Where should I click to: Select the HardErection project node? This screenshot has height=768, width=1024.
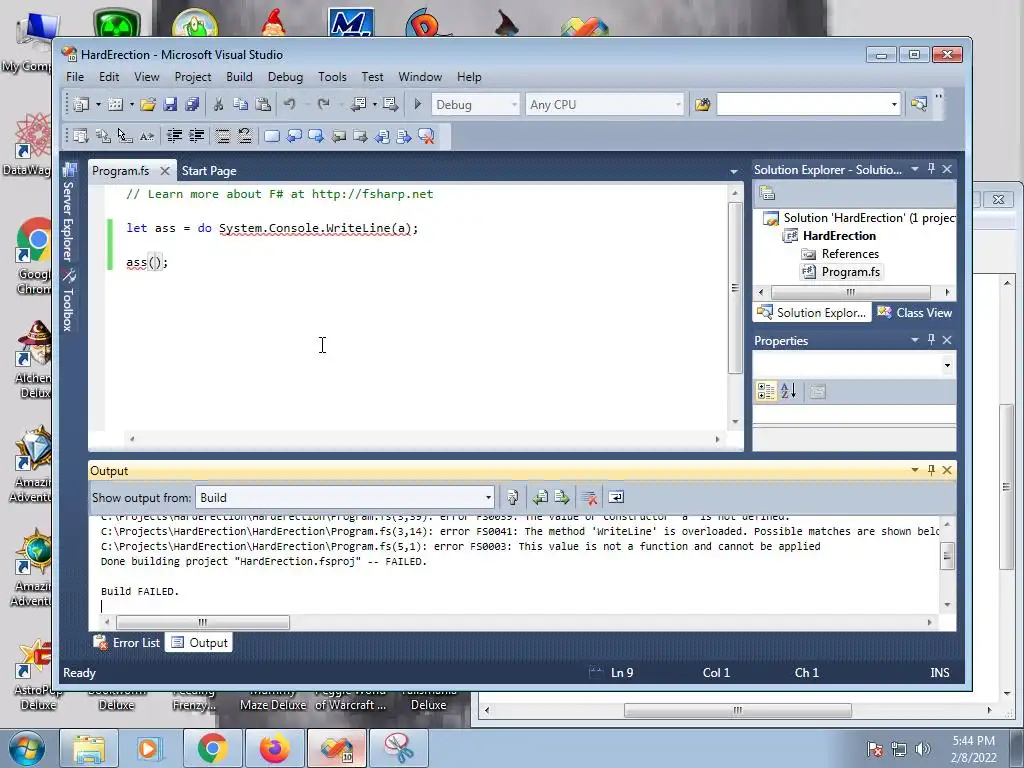[x=839, y=236]
